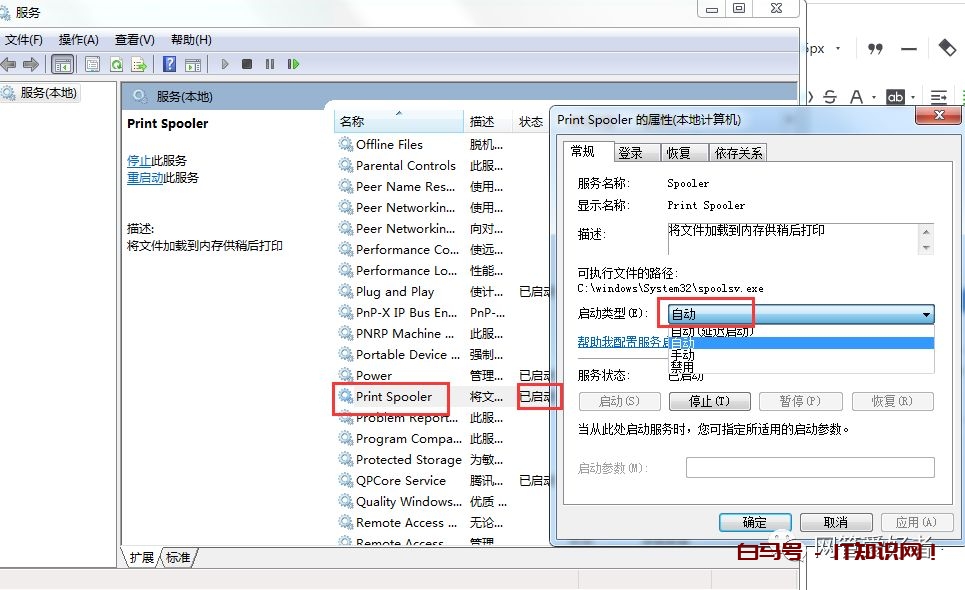965x590 pixels.
Task: Select 手动 from the startup type list
Action: click(x=683, y=355)
